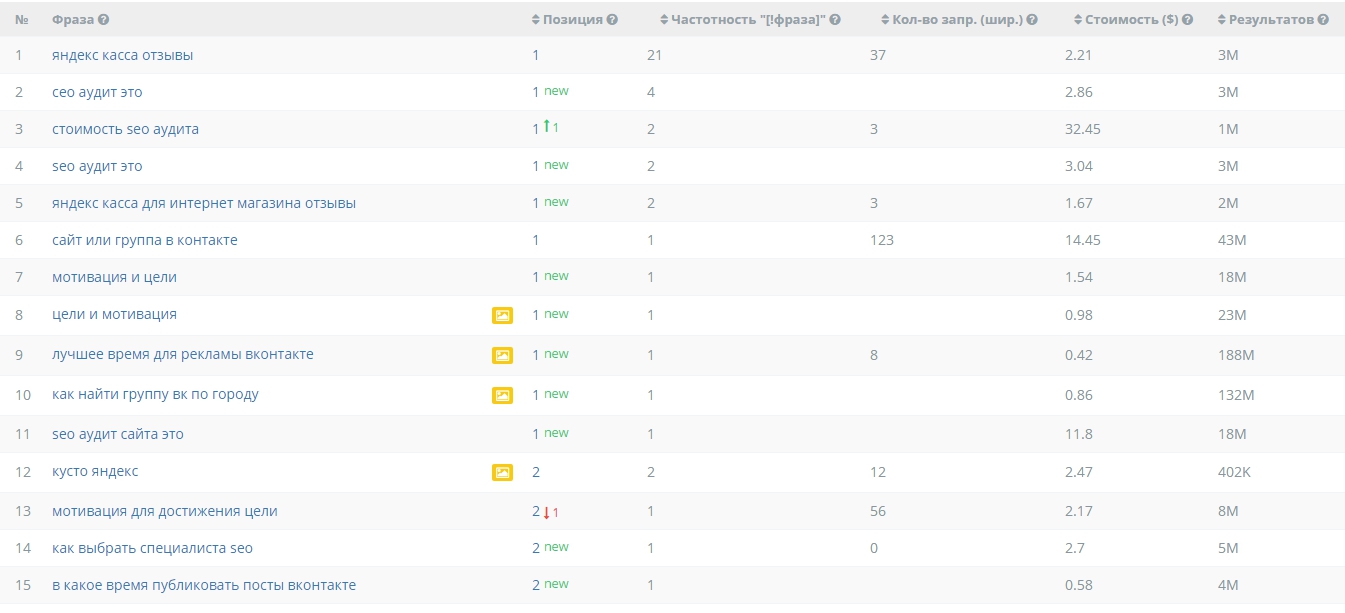Click the image icon beside "лучшее время для рекламы вконтакте"

(502, 355)
